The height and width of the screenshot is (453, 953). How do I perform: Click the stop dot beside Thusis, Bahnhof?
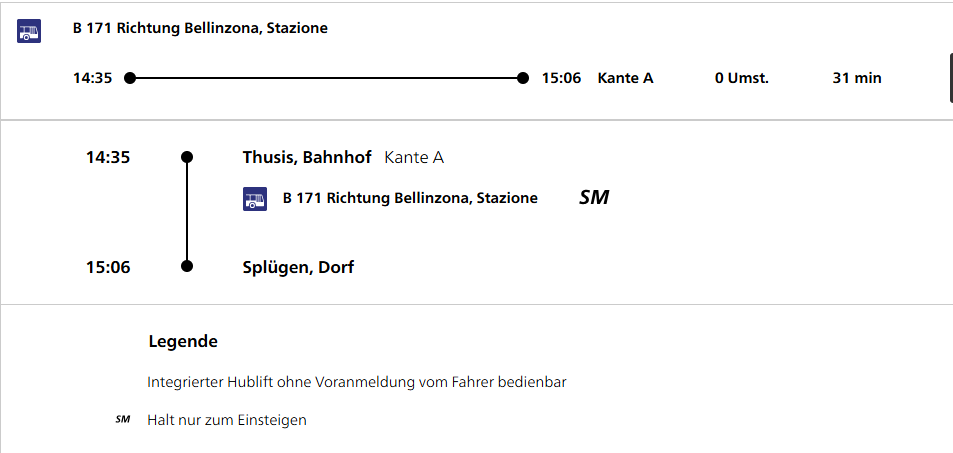click(187, 157)
